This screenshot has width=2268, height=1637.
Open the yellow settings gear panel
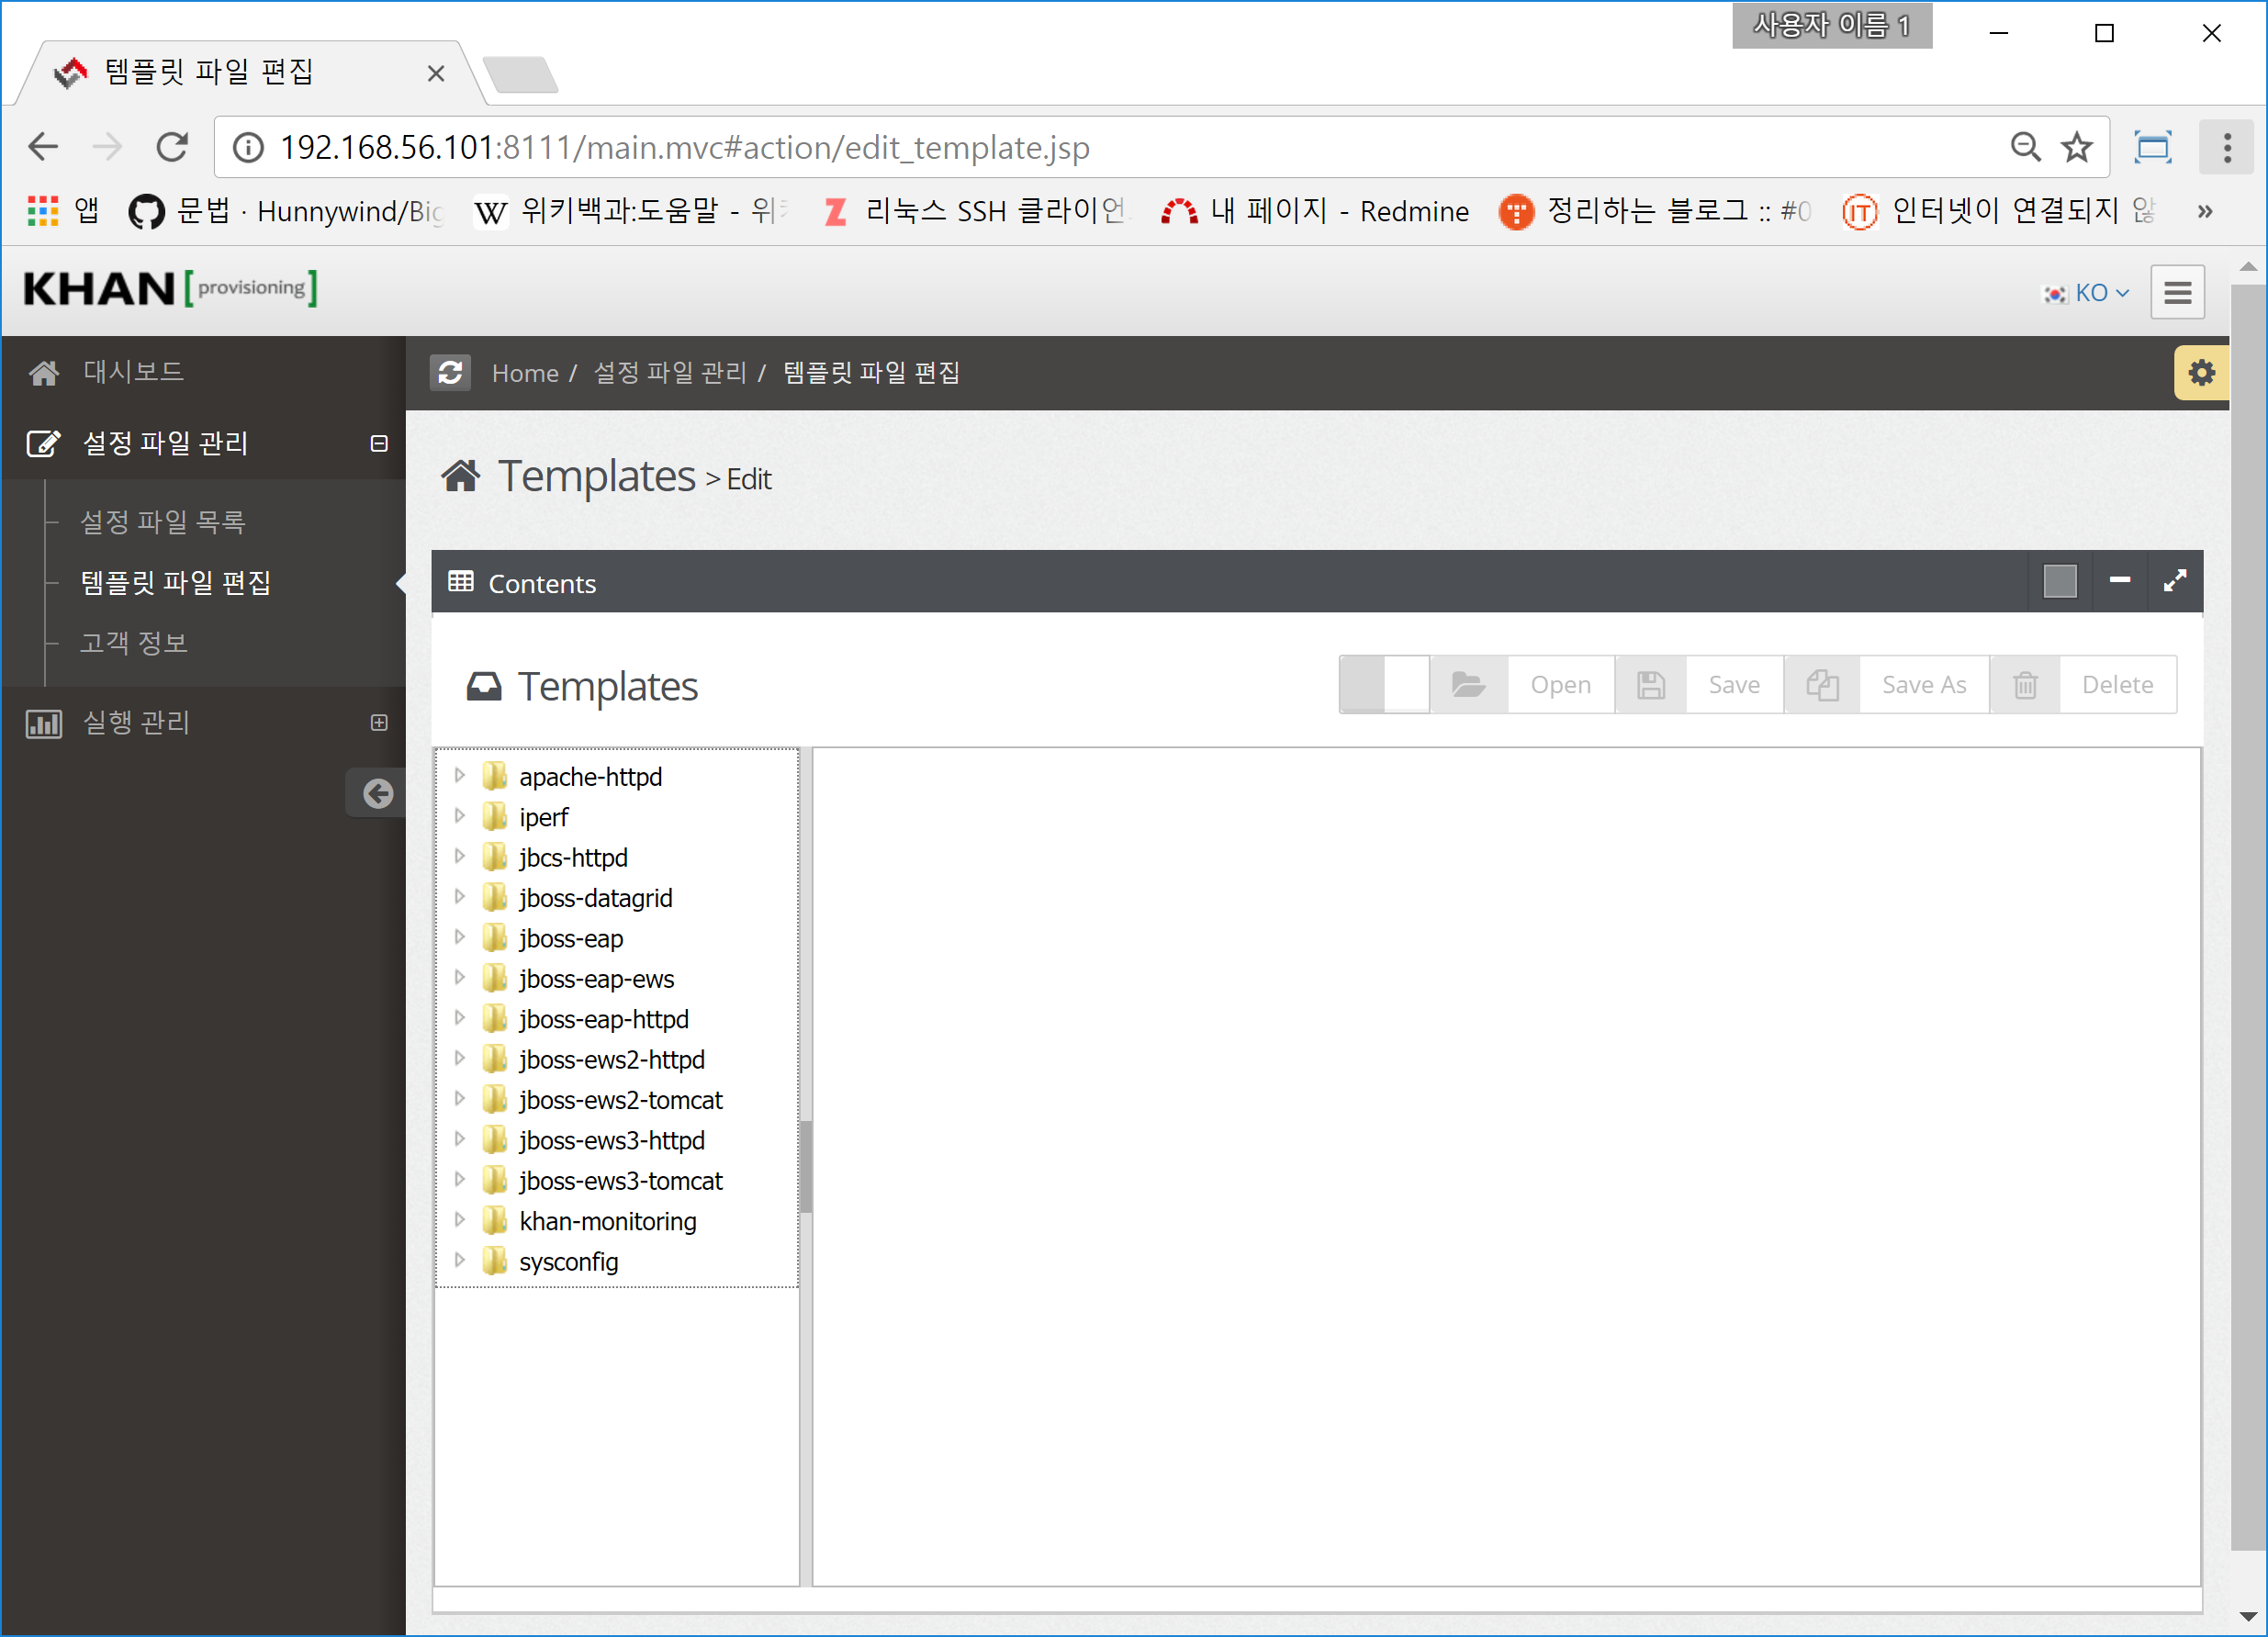click(x=2201, y=373)
